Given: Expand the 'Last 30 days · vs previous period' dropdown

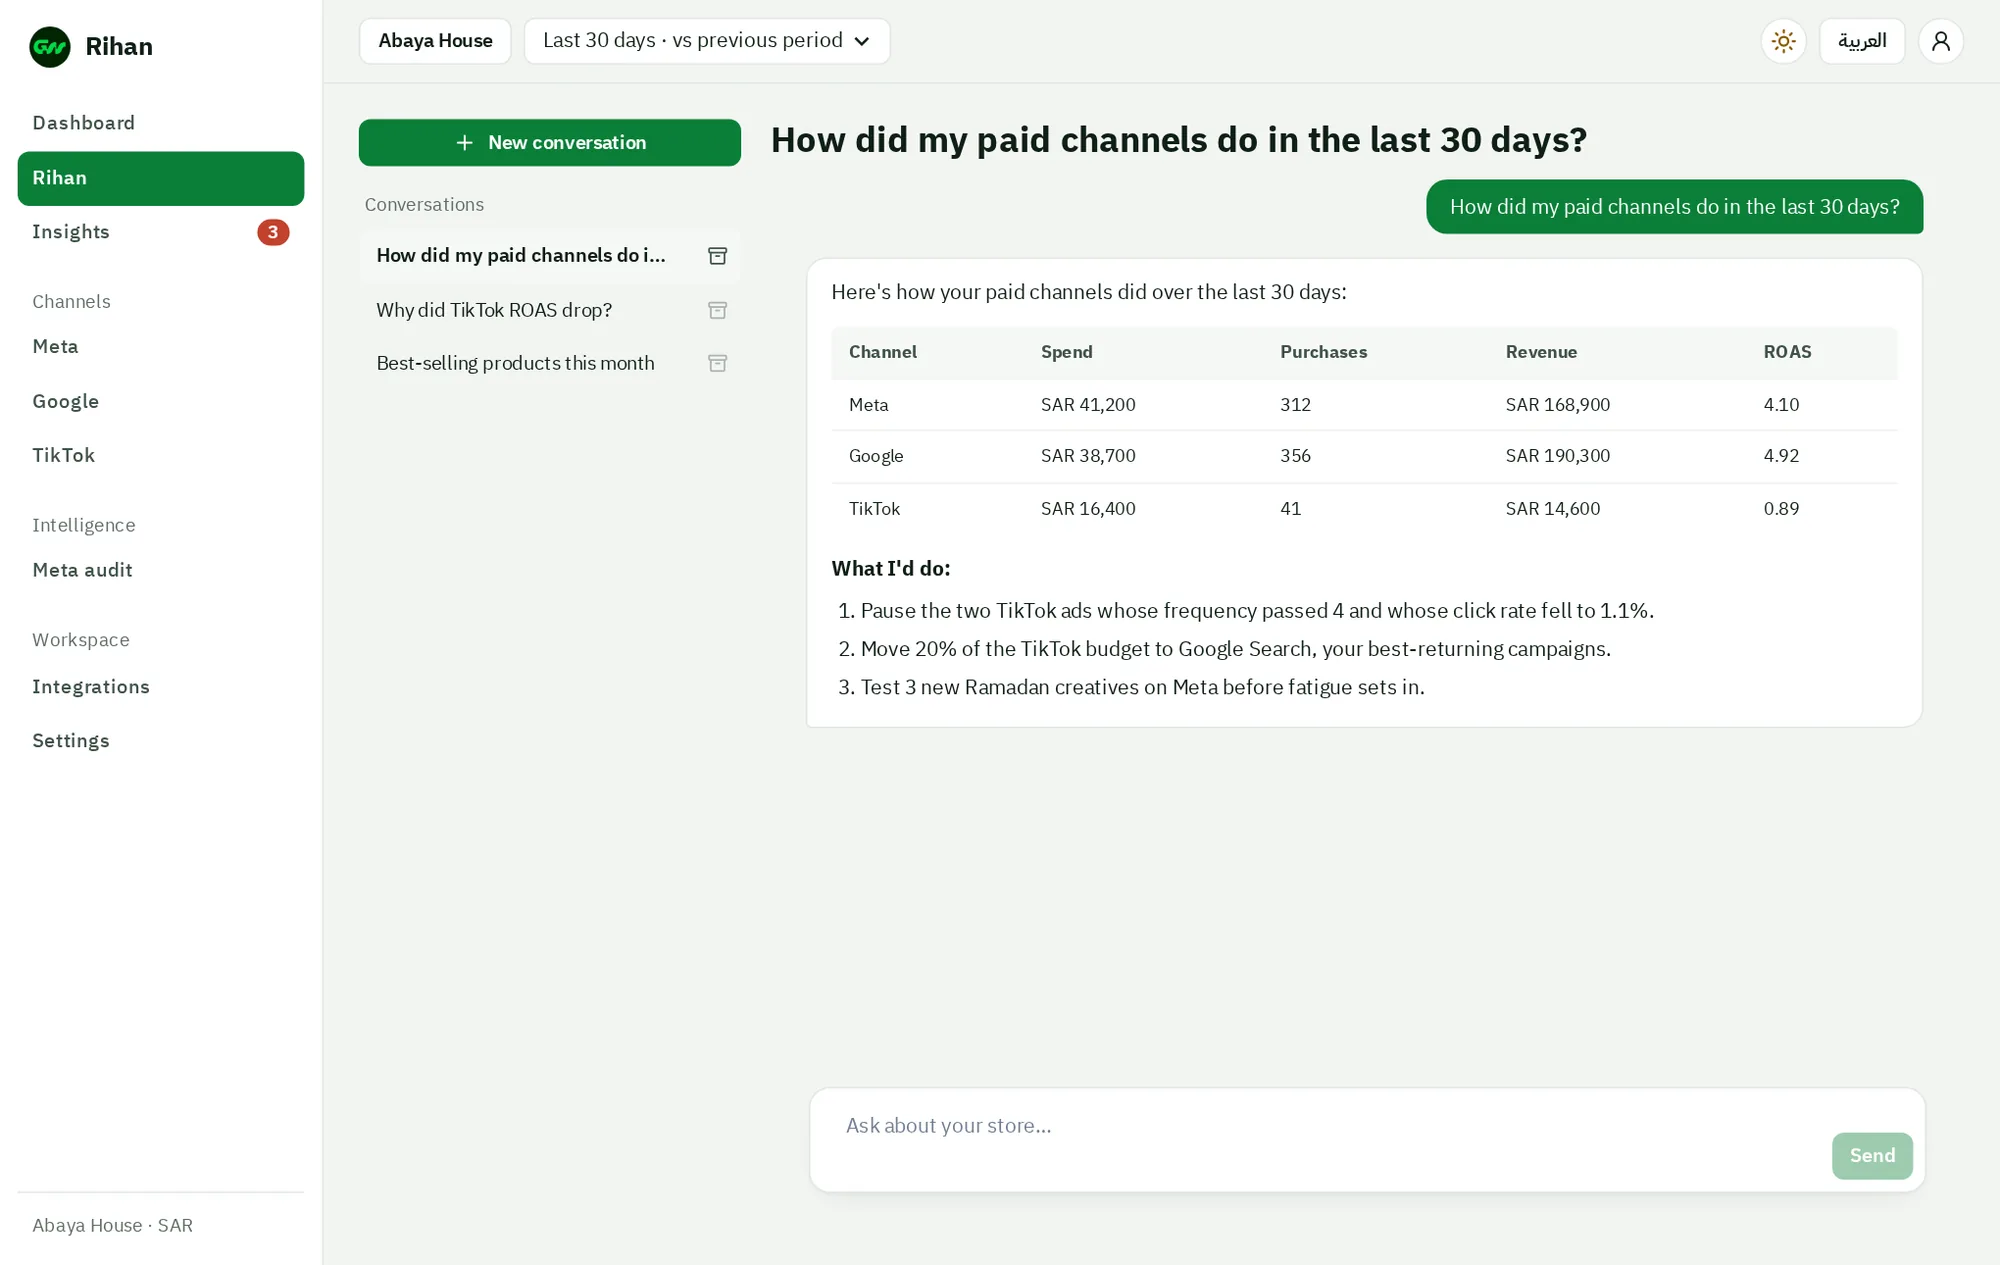Looking at the screenshot, I should pyautogui.click(x=707, y=41).
